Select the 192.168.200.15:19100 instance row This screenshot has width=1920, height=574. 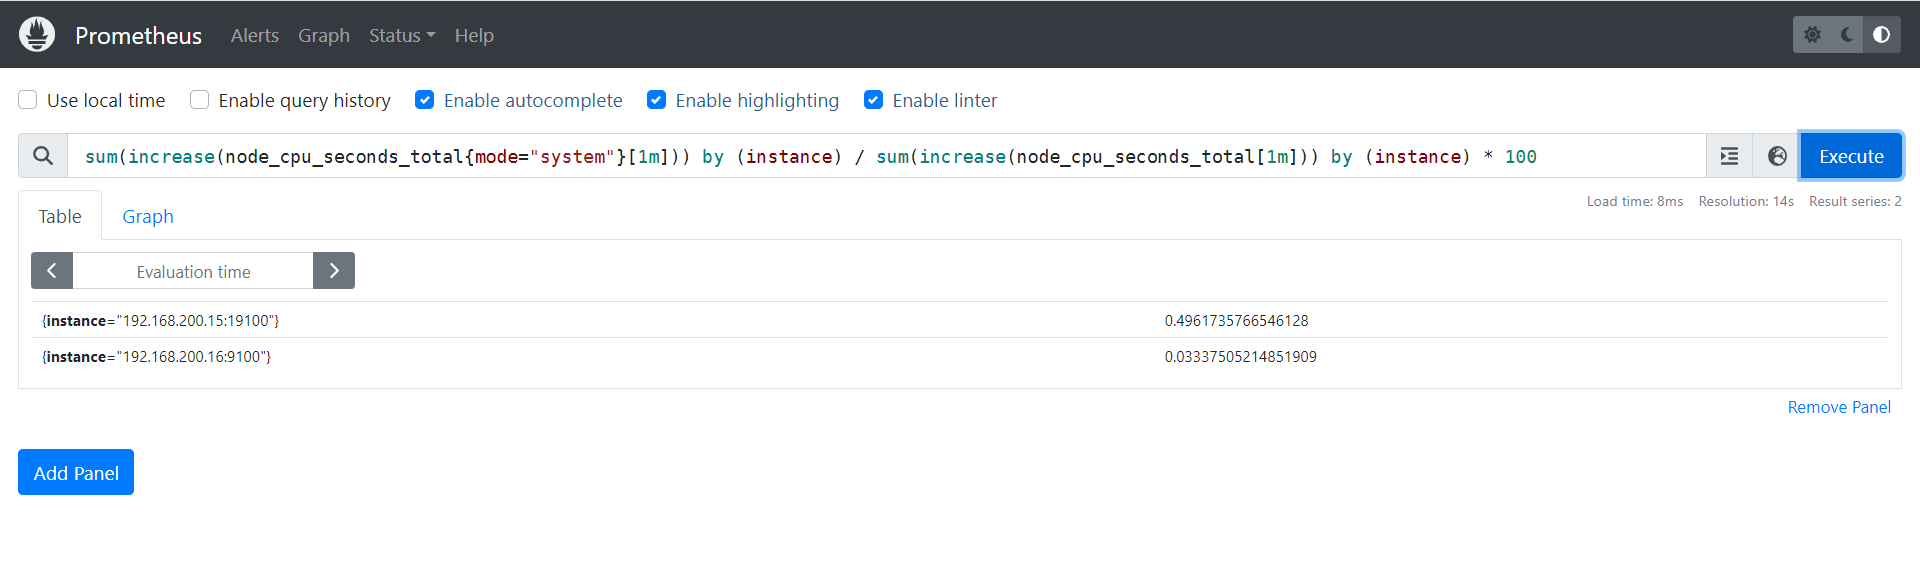tap(959, 320)
